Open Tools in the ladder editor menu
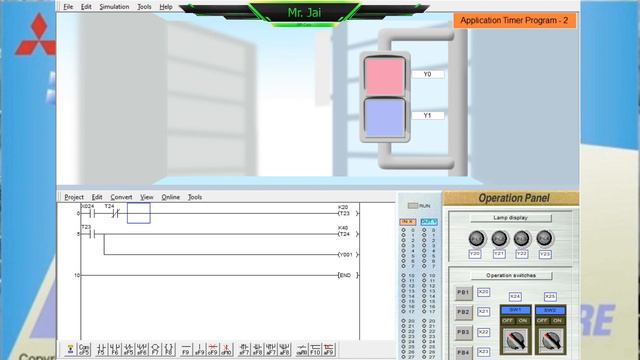Viewport: 640px width, 360px height. [x=195, y=197]
